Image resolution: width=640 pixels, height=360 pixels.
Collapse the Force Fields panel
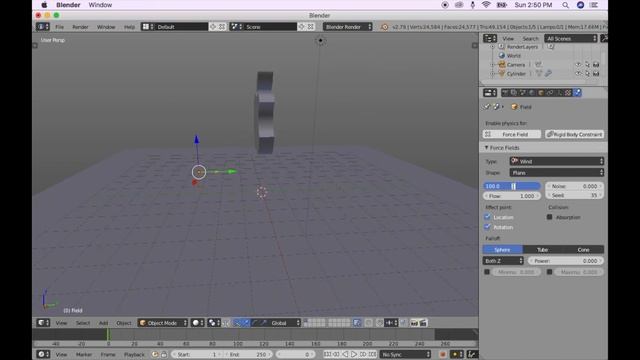486,148
